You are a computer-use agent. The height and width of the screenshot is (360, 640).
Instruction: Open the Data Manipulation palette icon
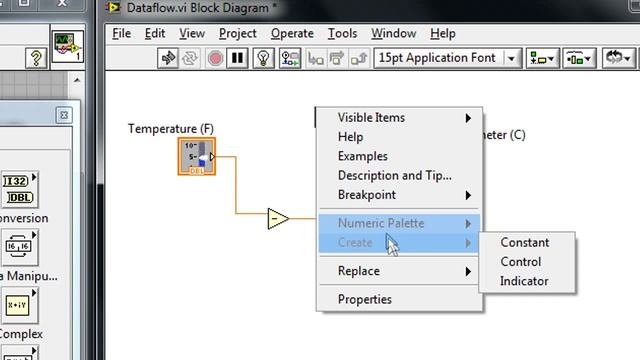click(x=20, y=247)
